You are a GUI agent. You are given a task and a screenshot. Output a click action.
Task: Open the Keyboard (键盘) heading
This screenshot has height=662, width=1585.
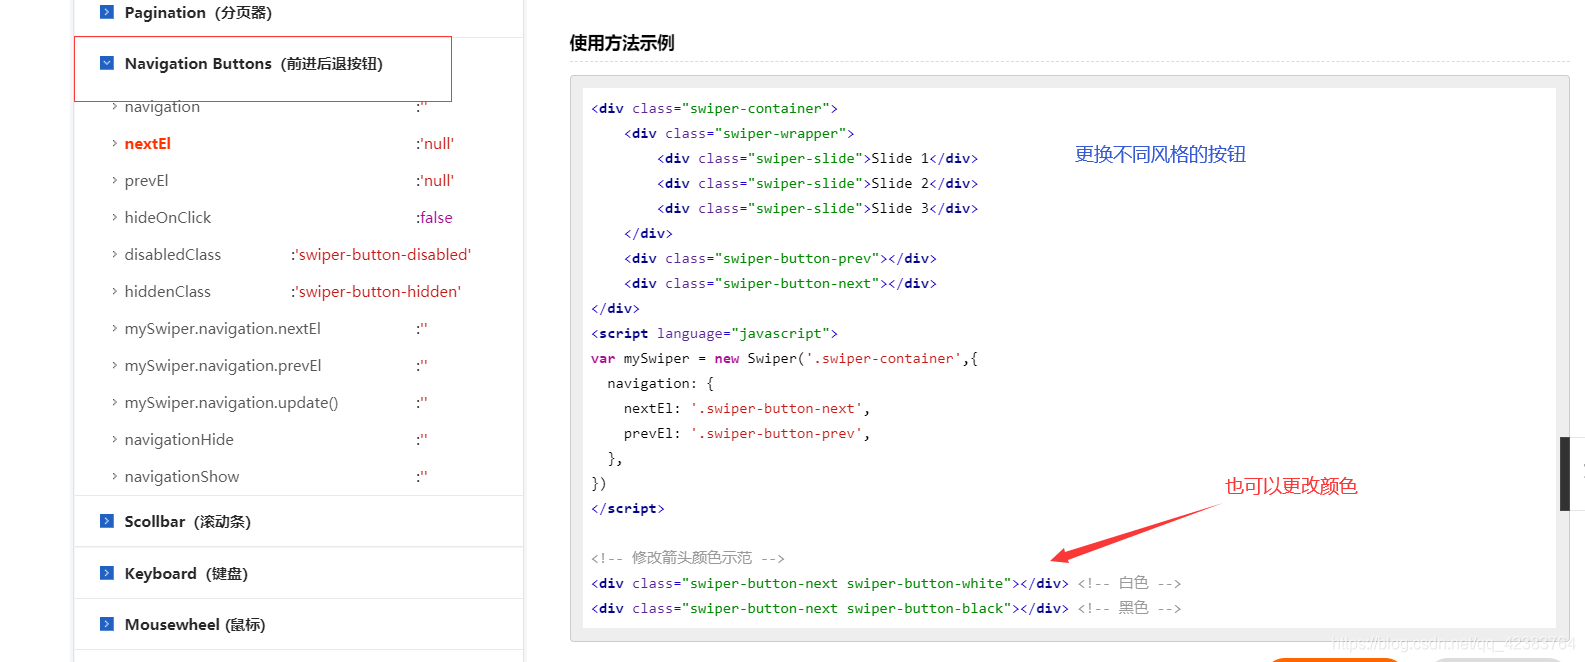coord(186,573)
